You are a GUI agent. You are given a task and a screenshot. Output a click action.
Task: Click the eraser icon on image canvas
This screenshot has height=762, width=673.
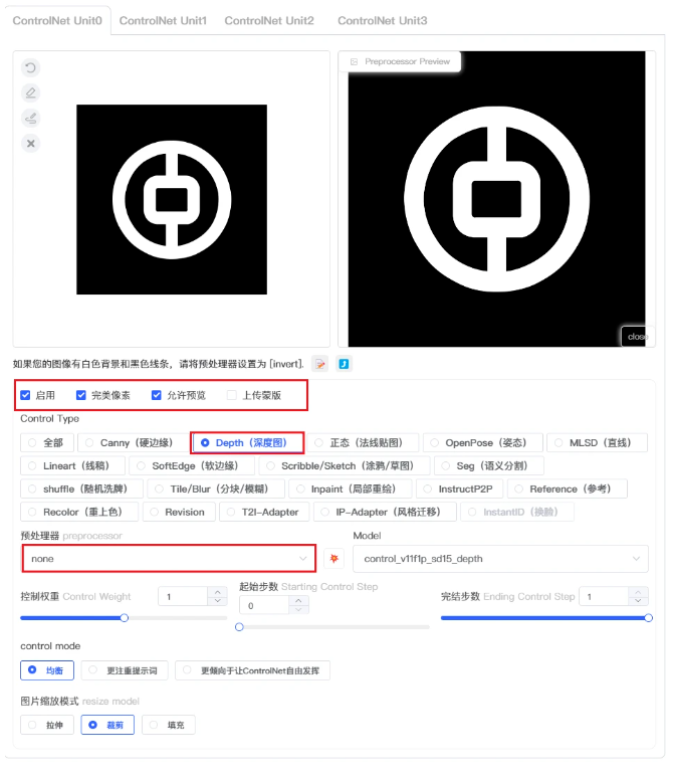tap(31, 118)
